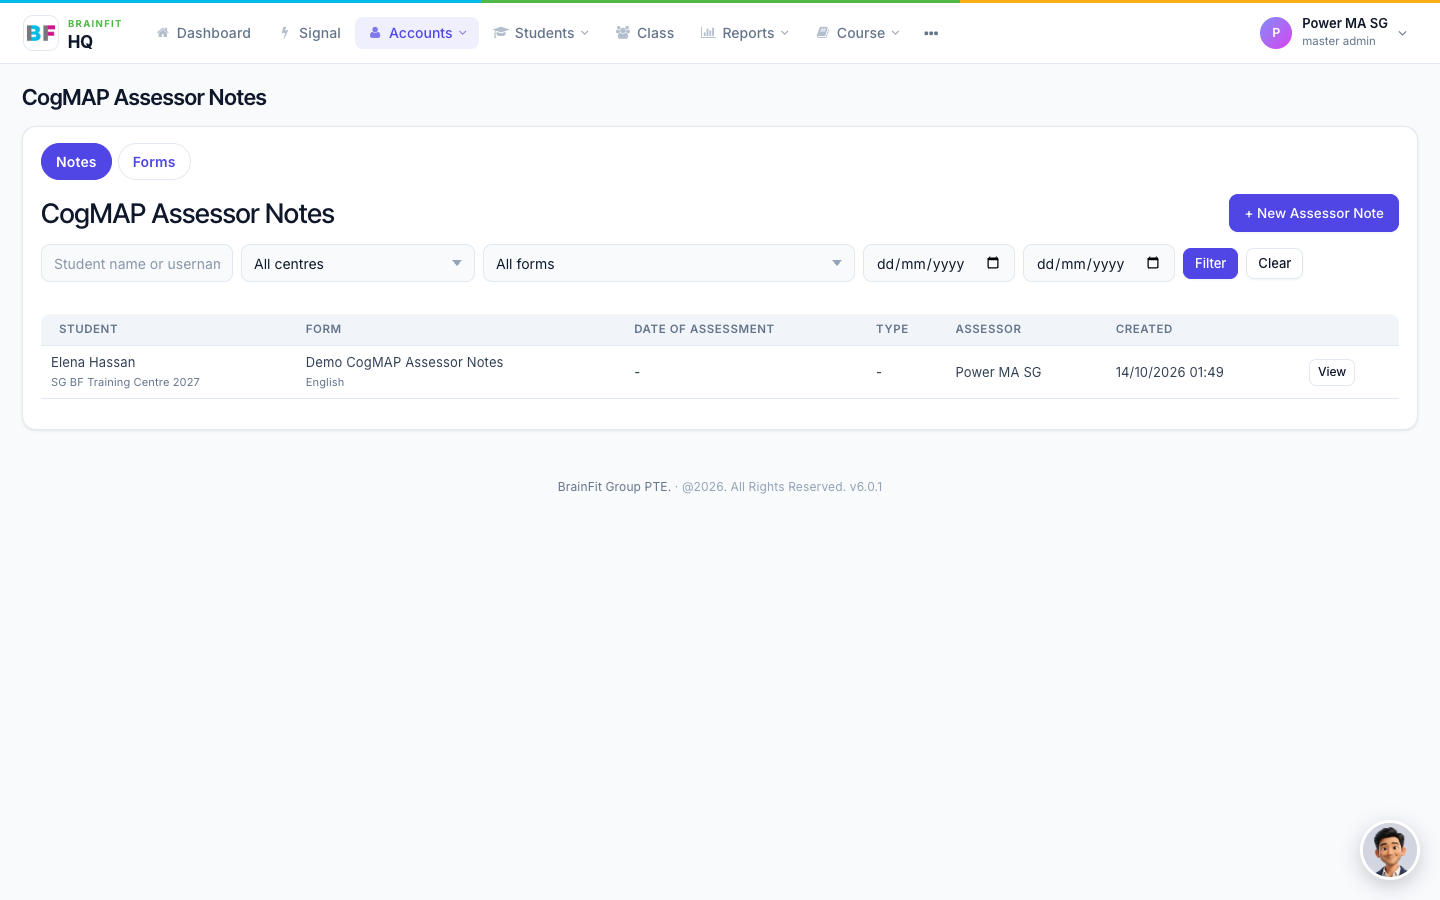Open the Signal page
Screen dimensions: 1440x900
click(310, 33)
